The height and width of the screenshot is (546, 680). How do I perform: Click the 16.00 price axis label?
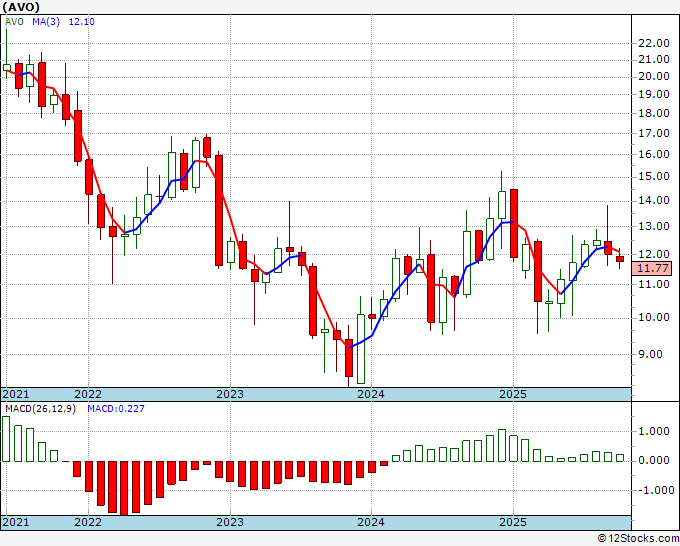tap(654, 154)
